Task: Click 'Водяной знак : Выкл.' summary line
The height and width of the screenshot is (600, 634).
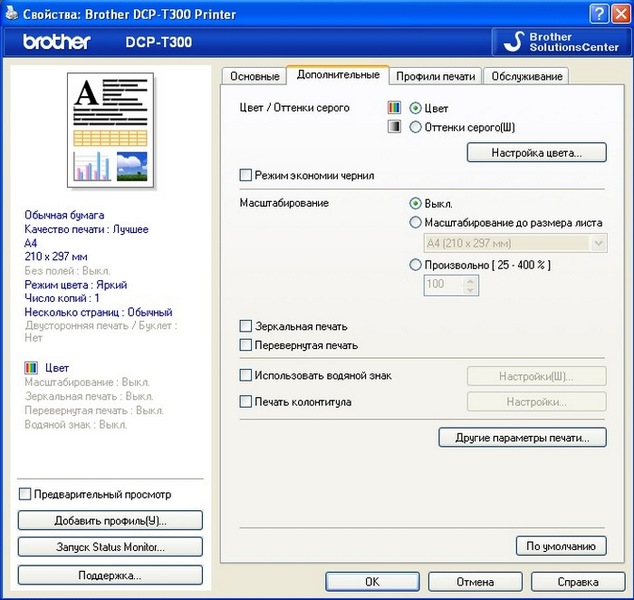Action: click(x=76, y=425)
